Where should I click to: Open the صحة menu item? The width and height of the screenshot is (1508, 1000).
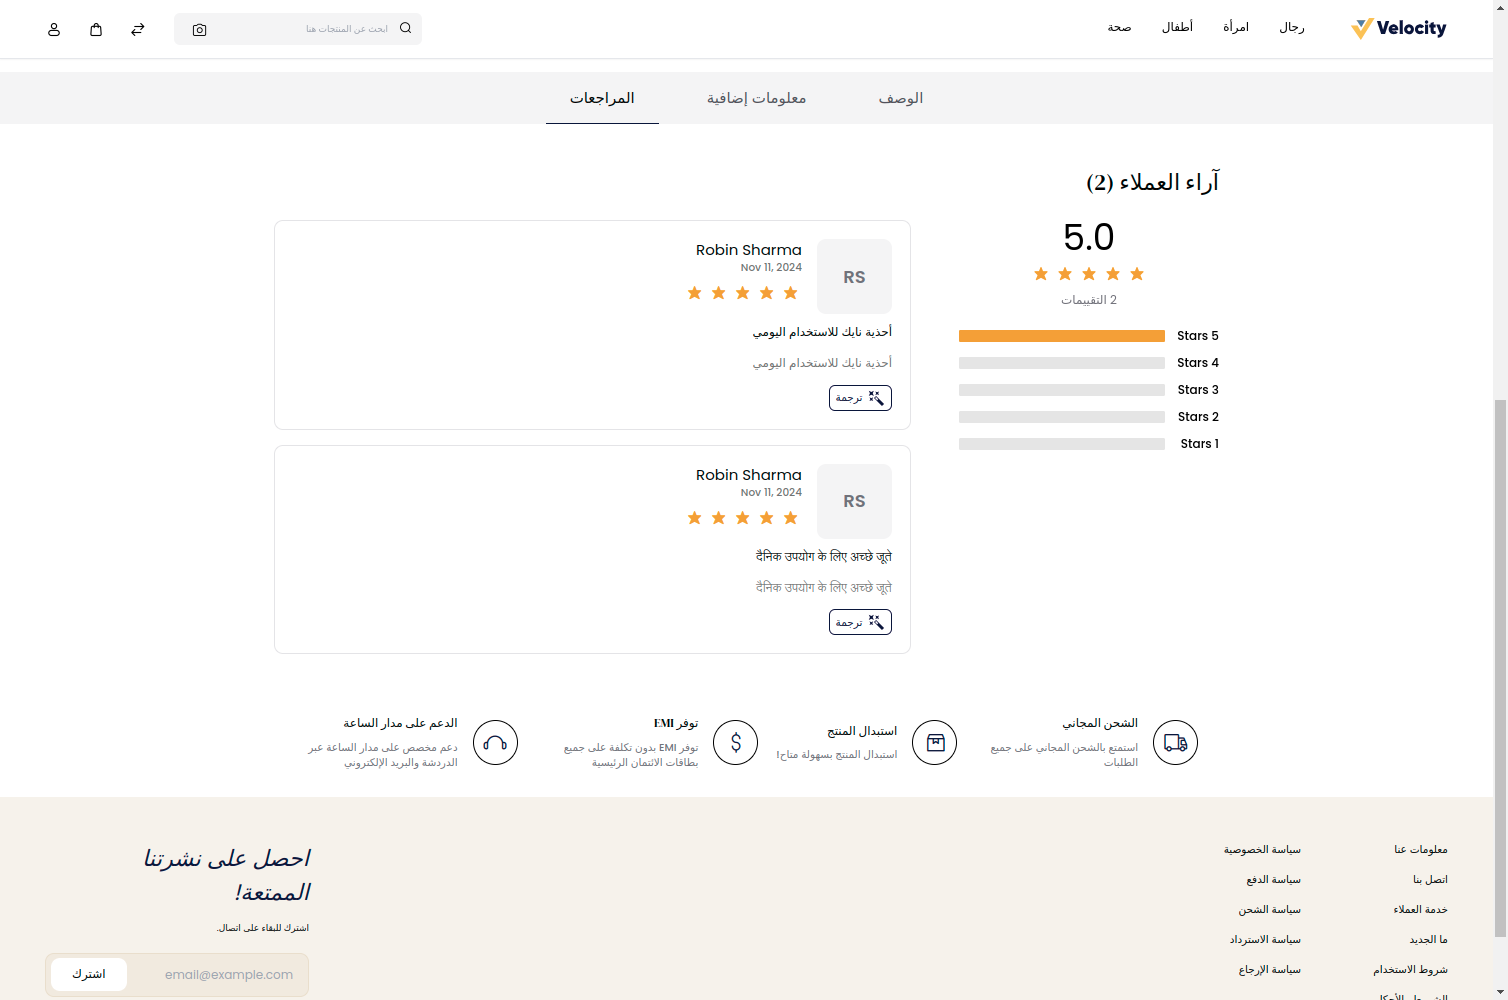[x=1119, y=27]
